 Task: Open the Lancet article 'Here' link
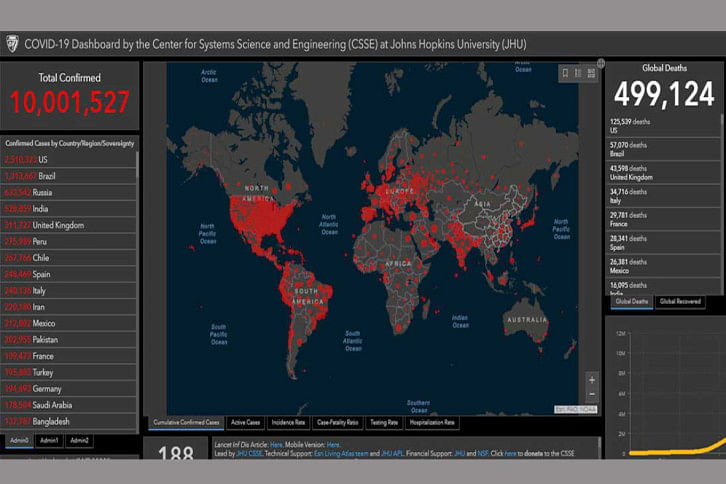pos(276,445)
